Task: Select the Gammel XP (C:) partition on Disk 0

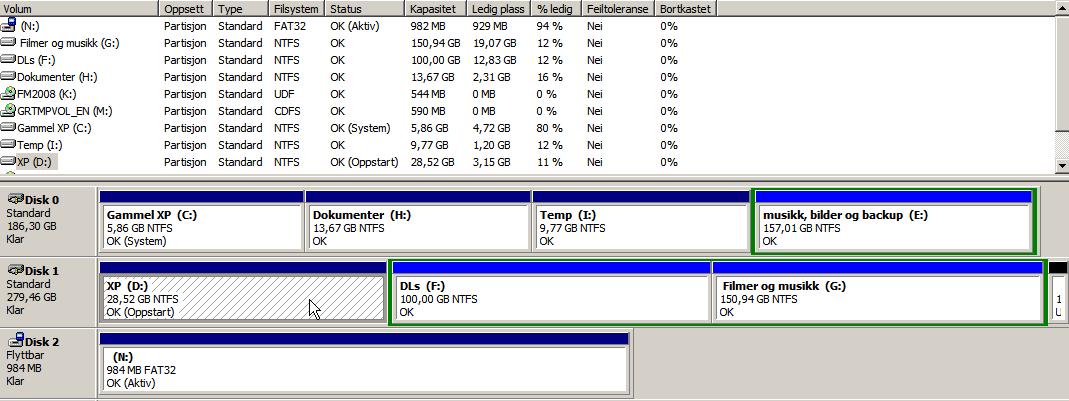Action: pos(201,222)
